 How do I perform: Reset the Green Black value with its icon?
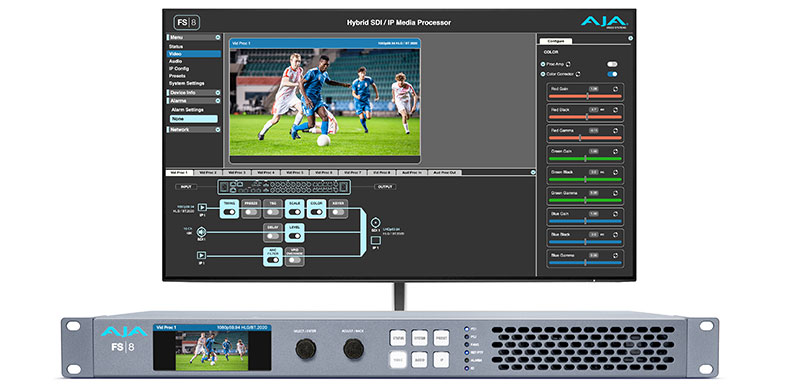[615, 172]
